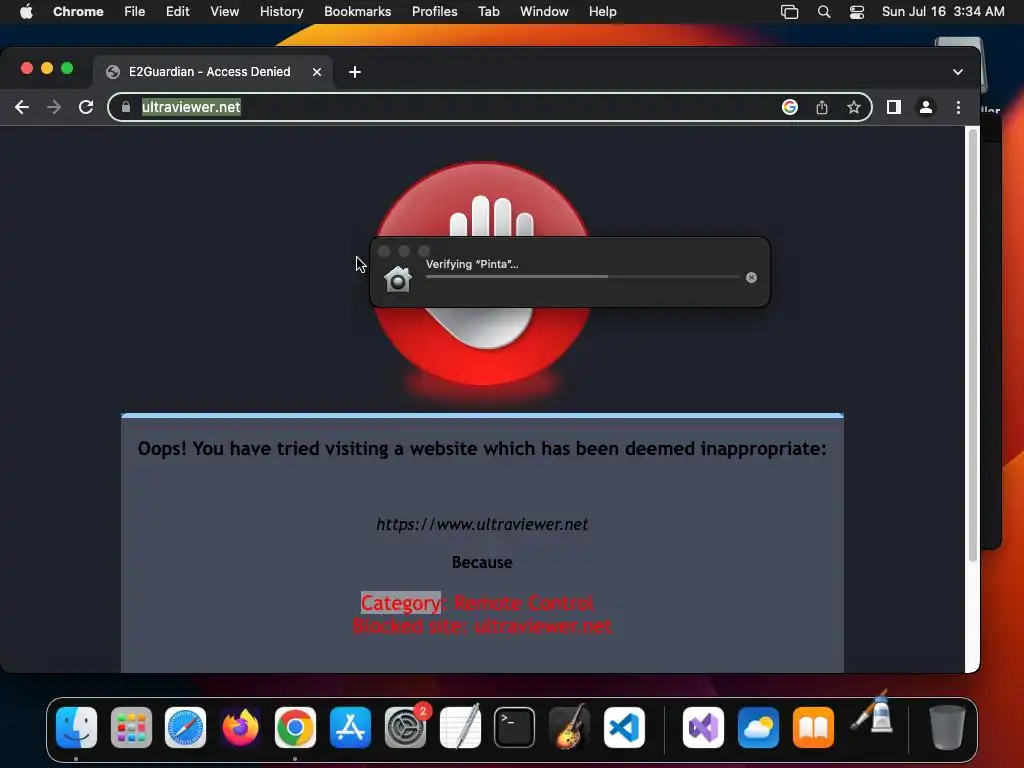Click the page vertical scrollbar
The width and height of the screenshot is (1024, 768).
[972, 345]
